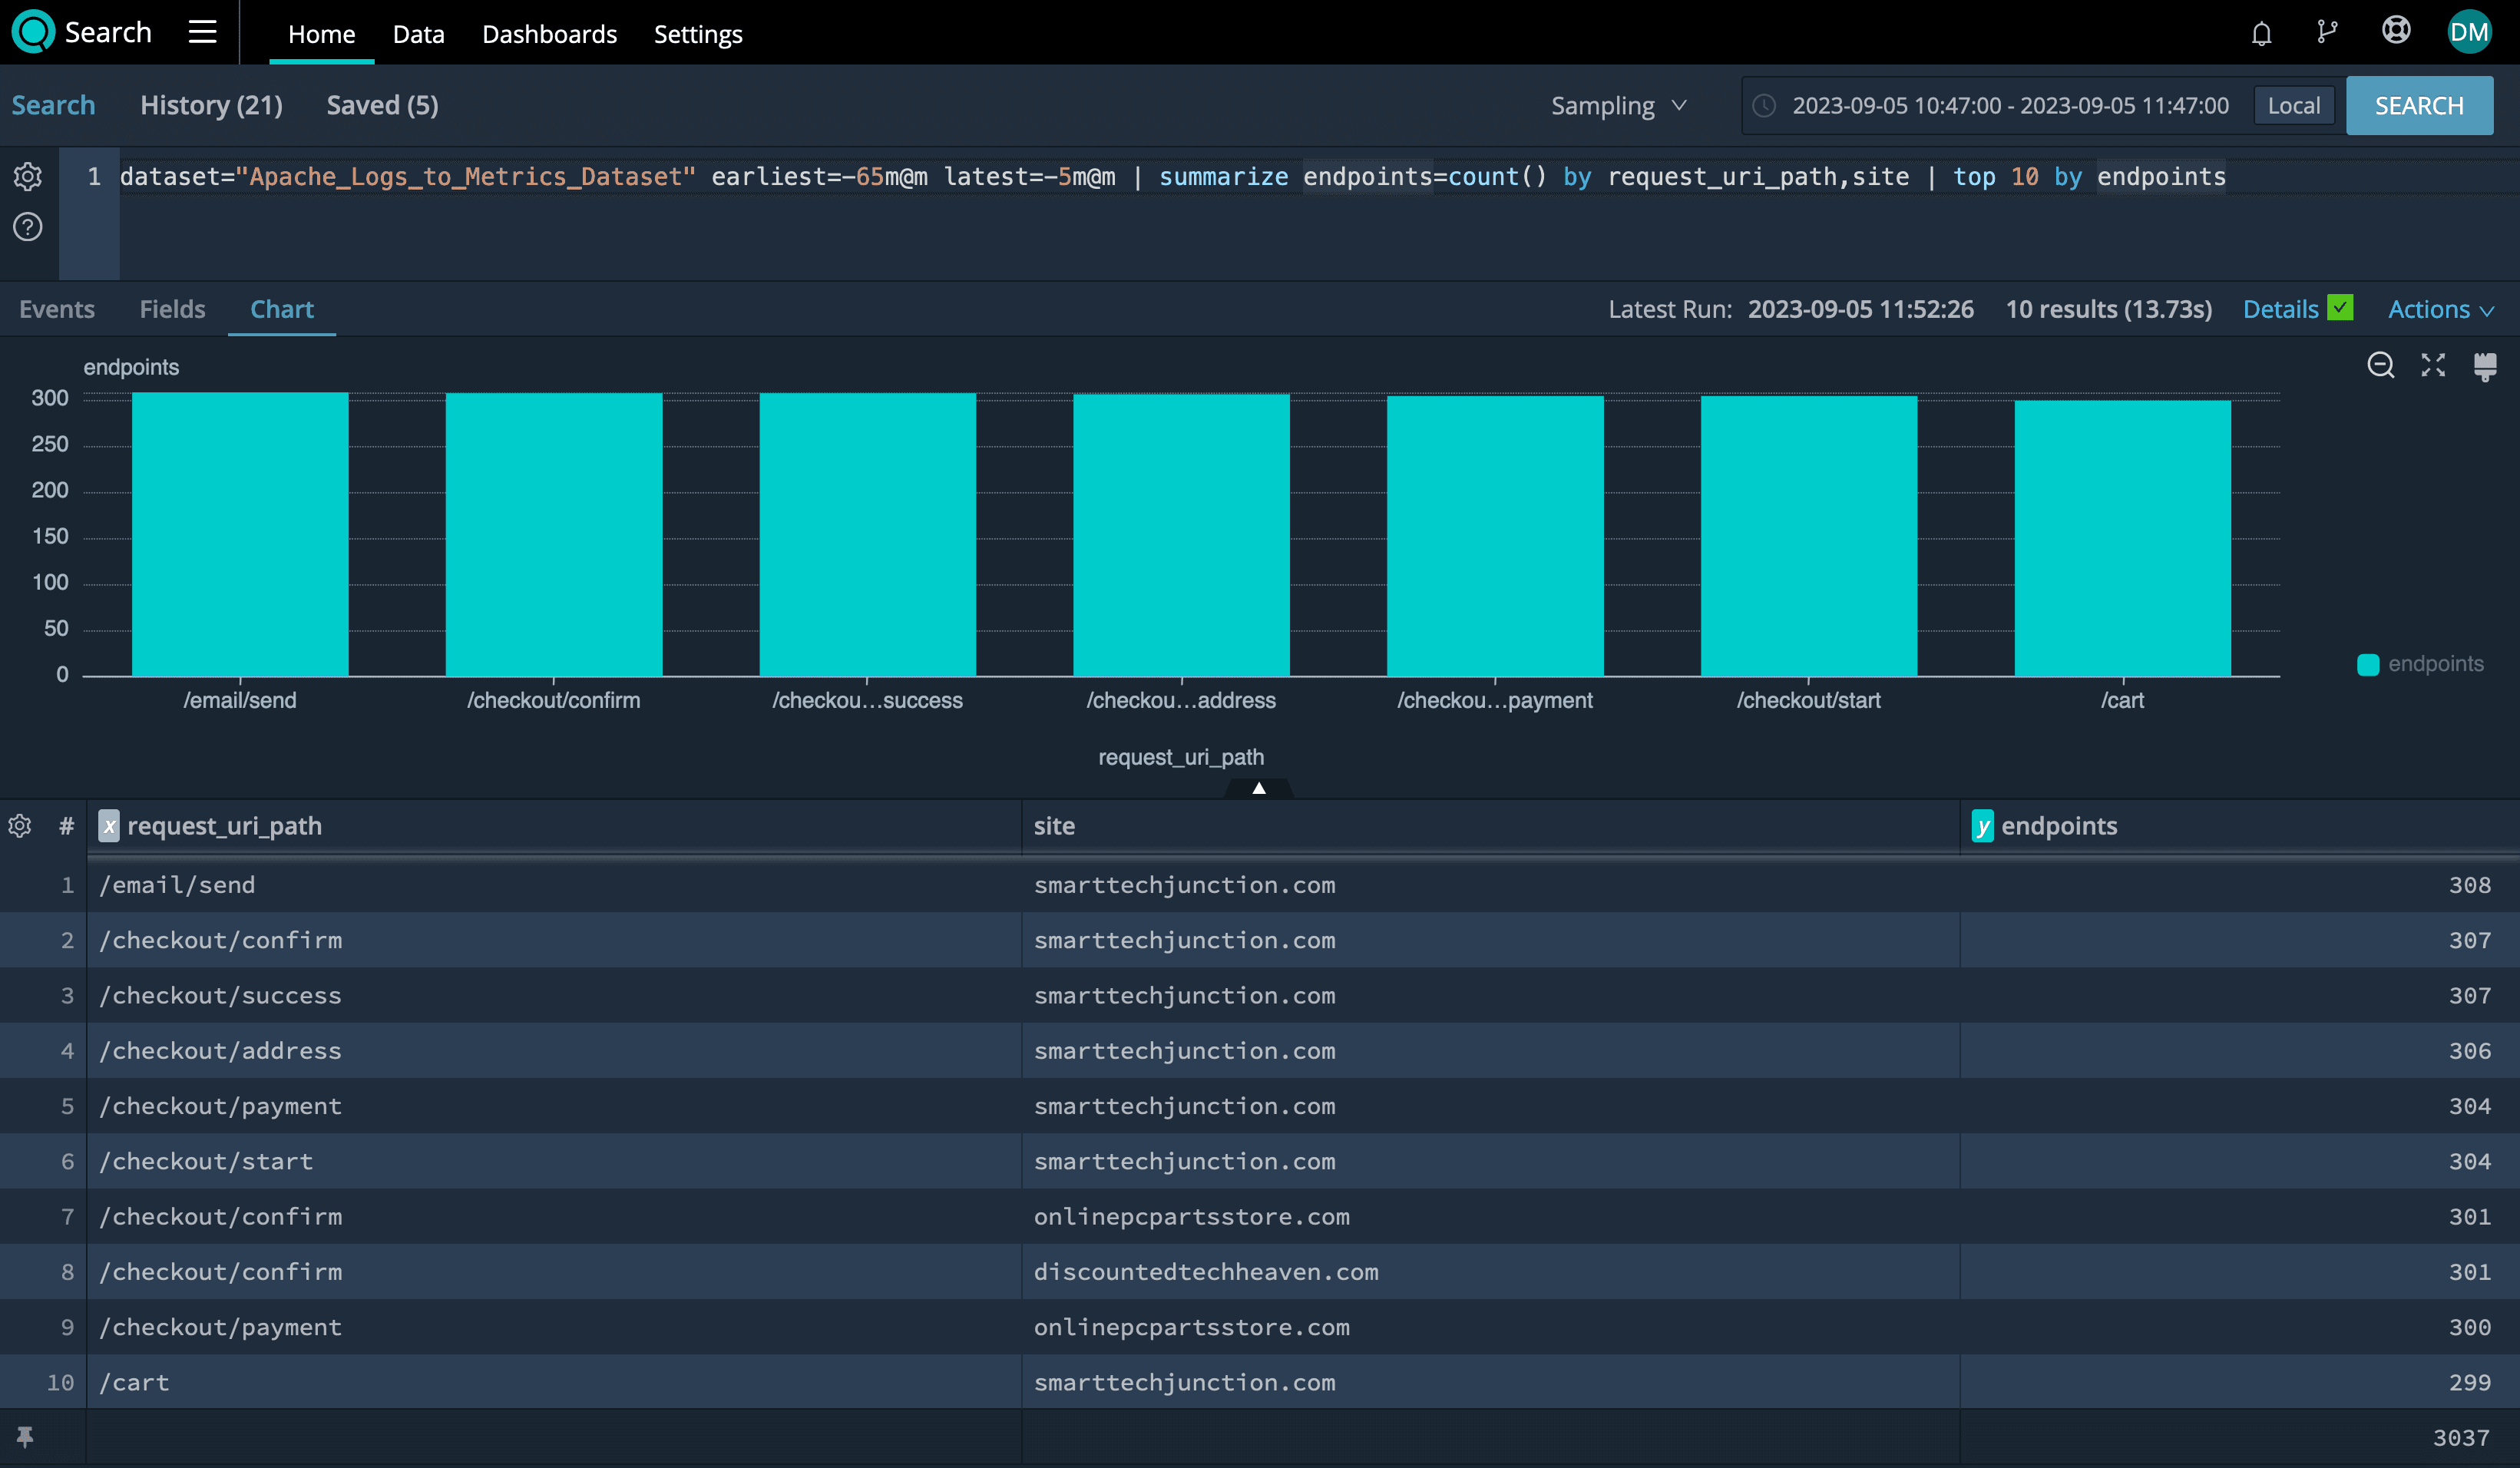This screenshot has height=1468, width=2520.
Task: Switch to the Fields tab
Action: (x=172, y=310)
